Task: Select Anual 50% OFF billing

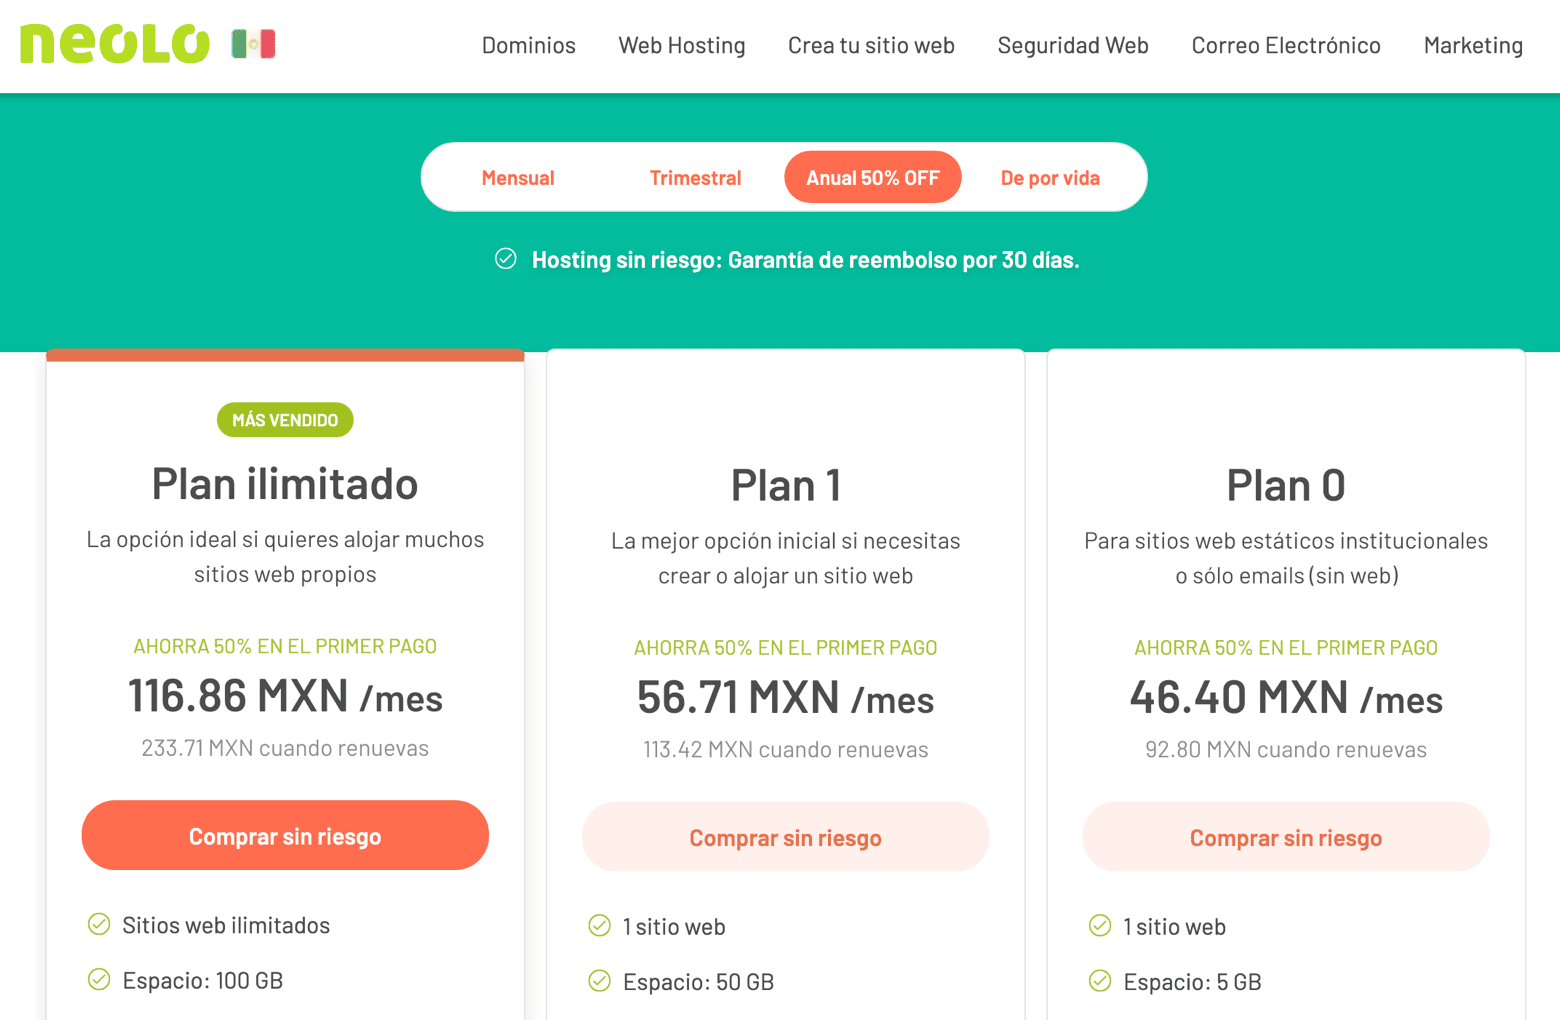Action: click(873, 178)
